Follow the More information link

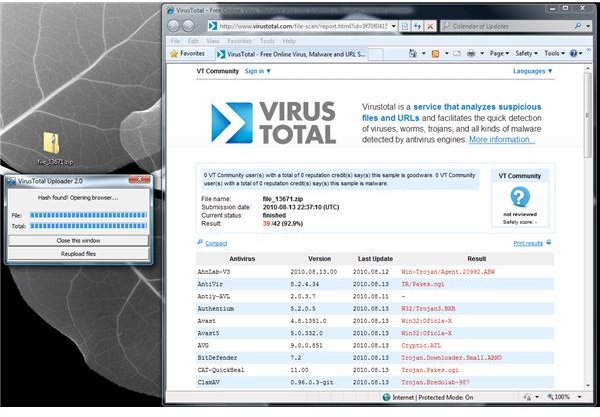coord(501,140)
